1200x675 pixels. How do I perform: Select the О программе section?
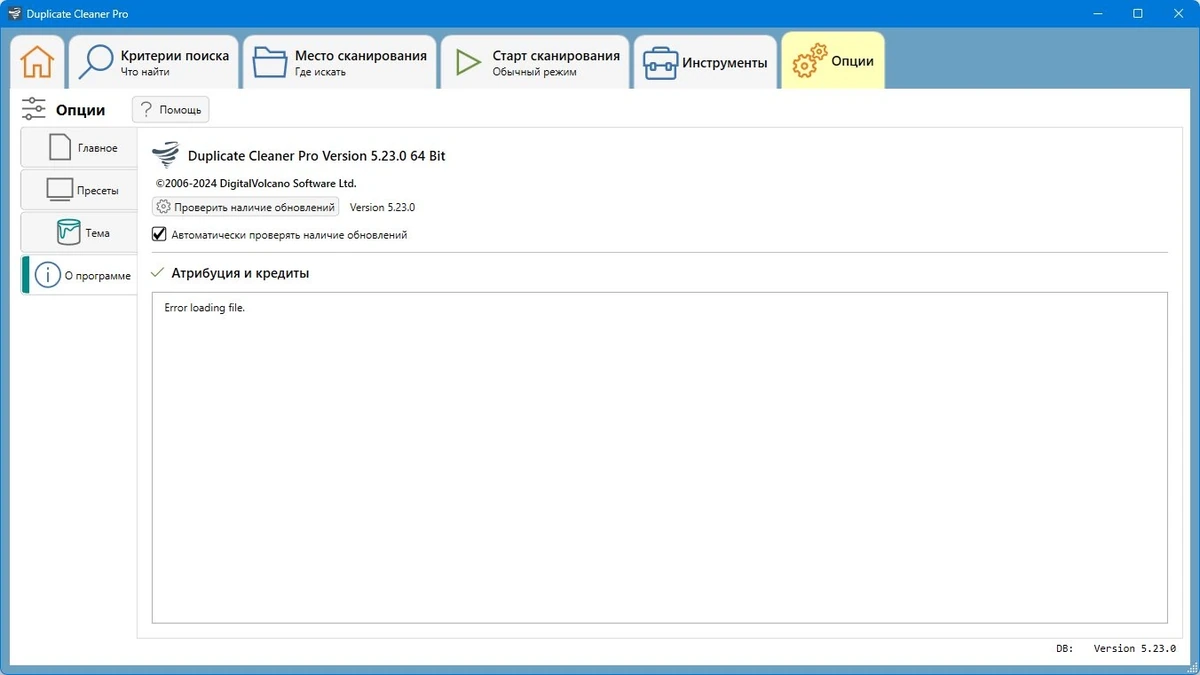point(79,275)
